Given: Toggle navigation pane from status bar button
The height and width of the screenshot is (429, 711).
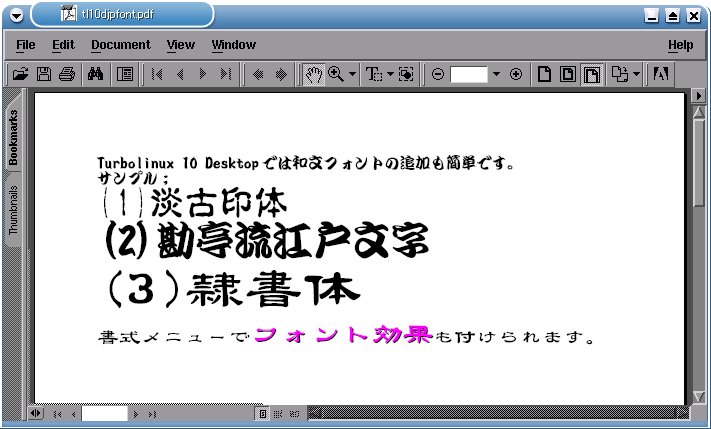Looking at the screenshot, I should tap(35, 414).
